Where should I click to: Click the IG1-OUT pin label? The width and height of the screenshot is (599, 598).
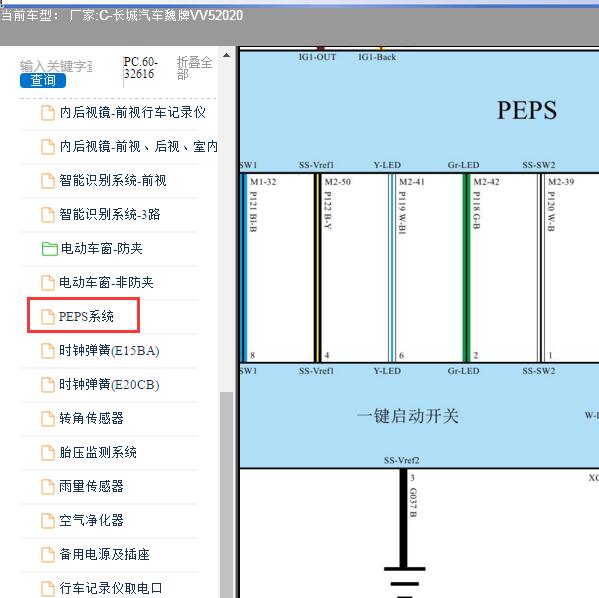coord(317,57)
